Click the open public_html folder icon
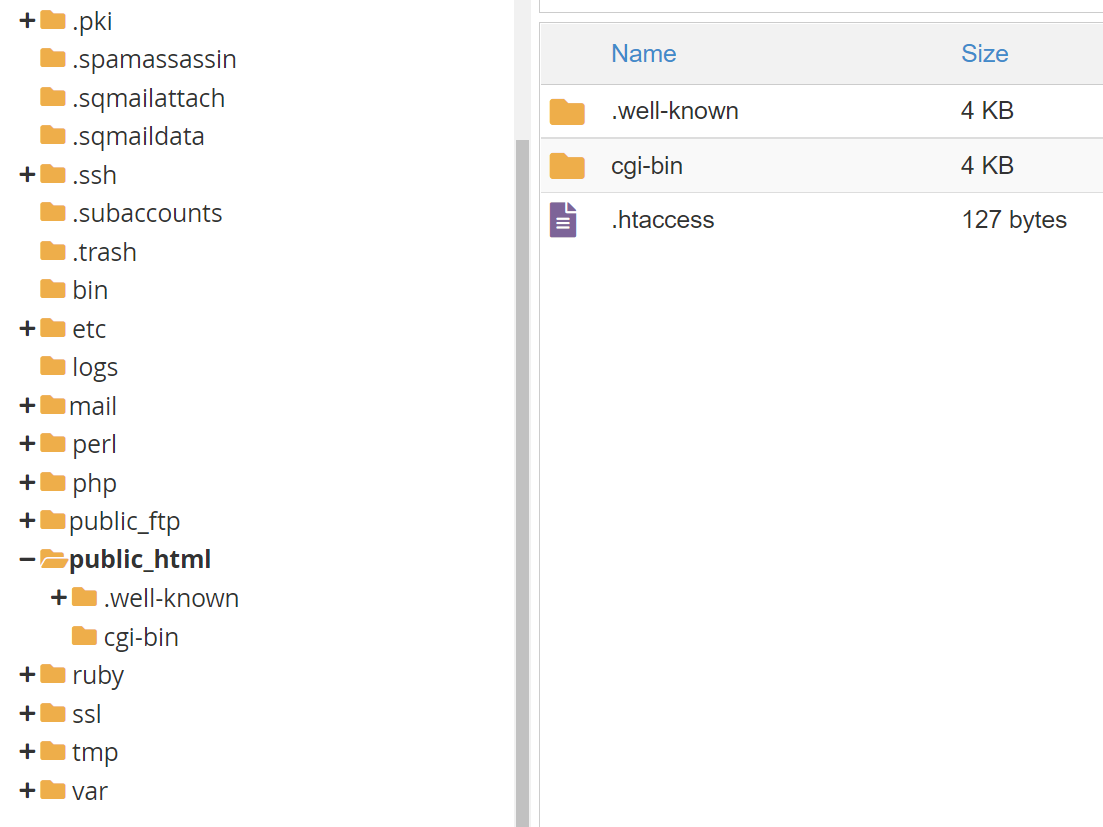The width and height of the screenshot is (1103, 827). [x=53, y=560]
